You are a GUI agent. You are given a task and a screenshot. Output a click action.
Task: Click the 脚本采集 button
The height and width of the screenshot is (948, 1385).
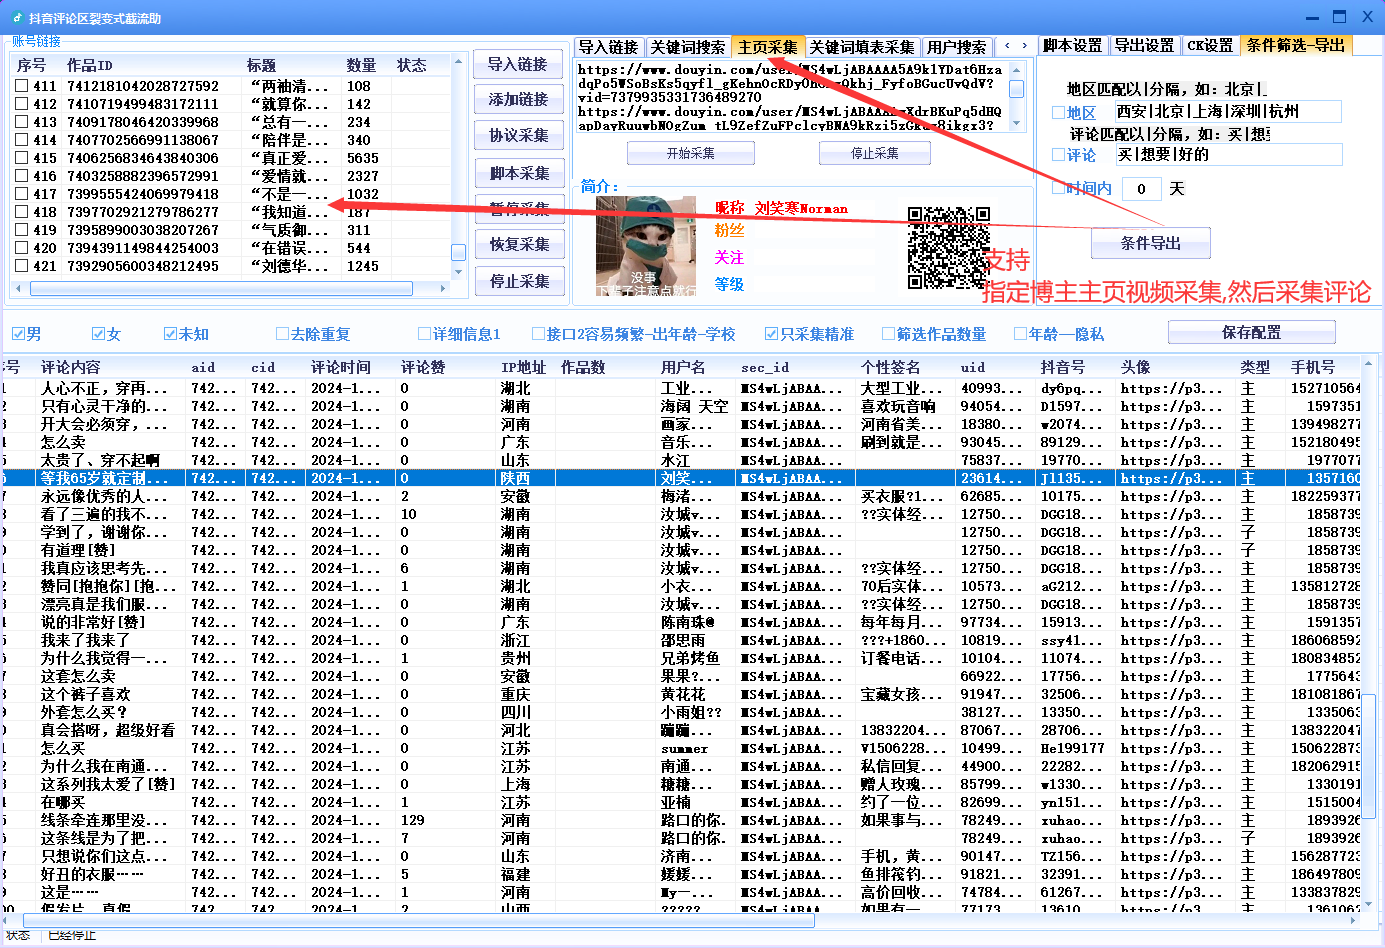point(519,171)
